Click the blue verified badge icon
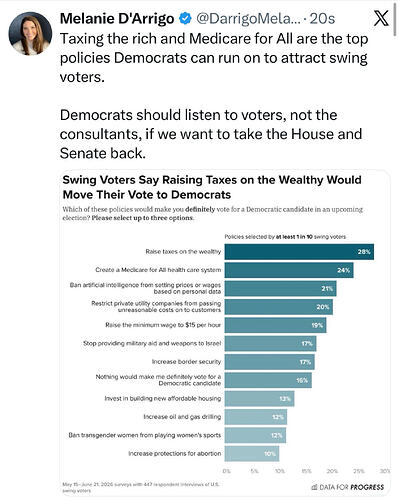 tap(185, 19)
